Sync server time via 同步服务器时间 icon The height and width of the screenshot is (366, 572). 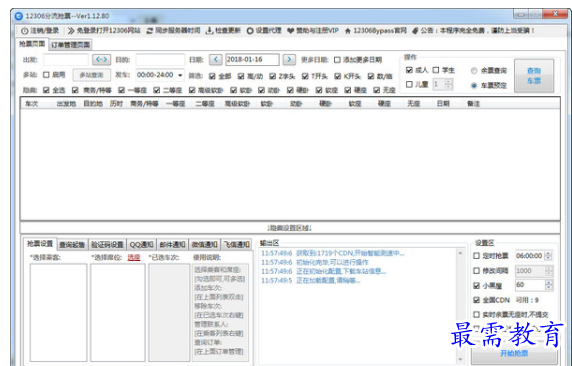[x=150, y=31]
